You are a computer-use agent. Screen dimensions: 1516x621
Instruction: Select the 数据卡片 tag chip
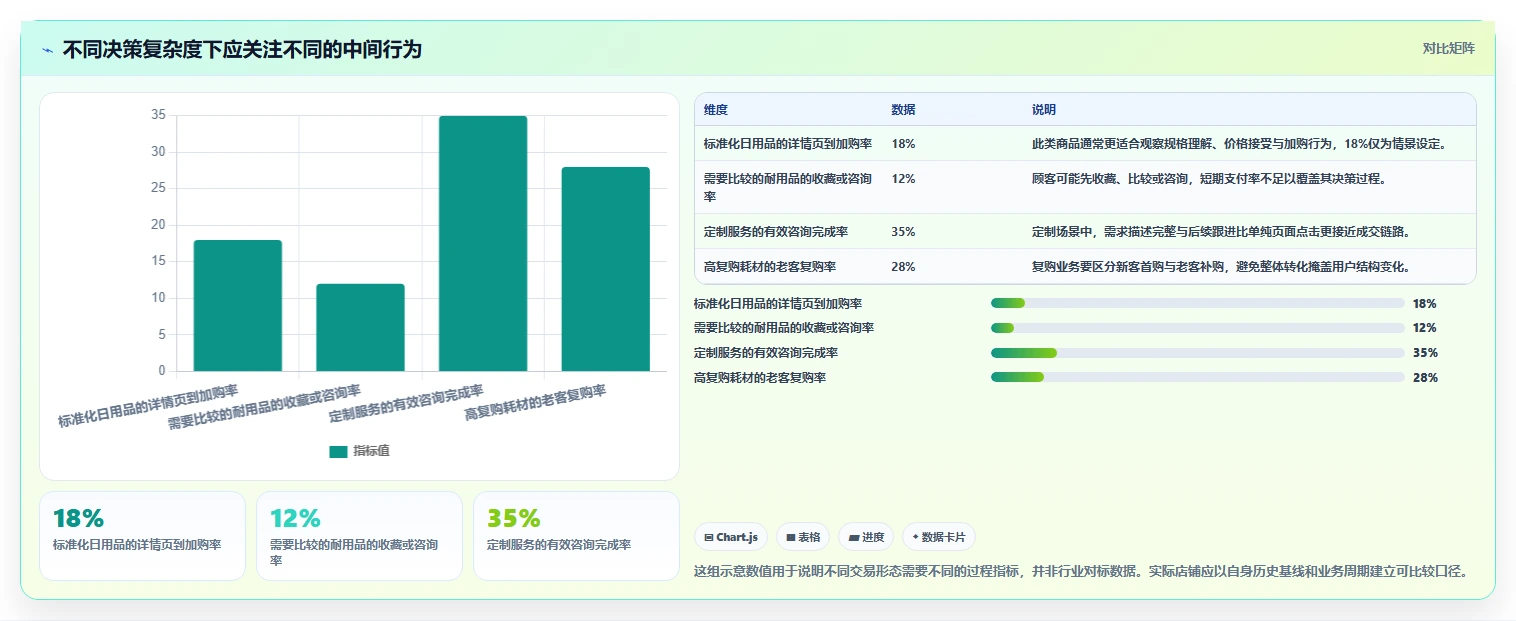pyautogui.click(x=938, y=537)
